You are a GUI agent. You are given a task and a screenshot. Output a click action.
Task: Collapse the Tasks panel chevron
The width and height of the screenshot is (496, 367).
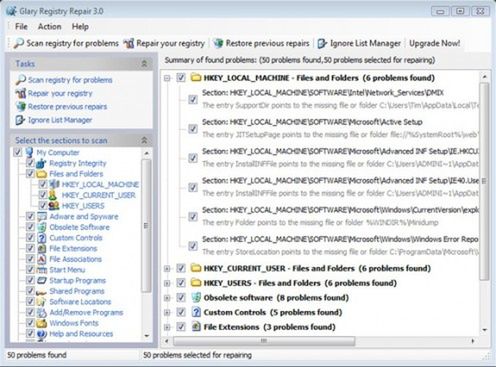(x=144, y=63)
